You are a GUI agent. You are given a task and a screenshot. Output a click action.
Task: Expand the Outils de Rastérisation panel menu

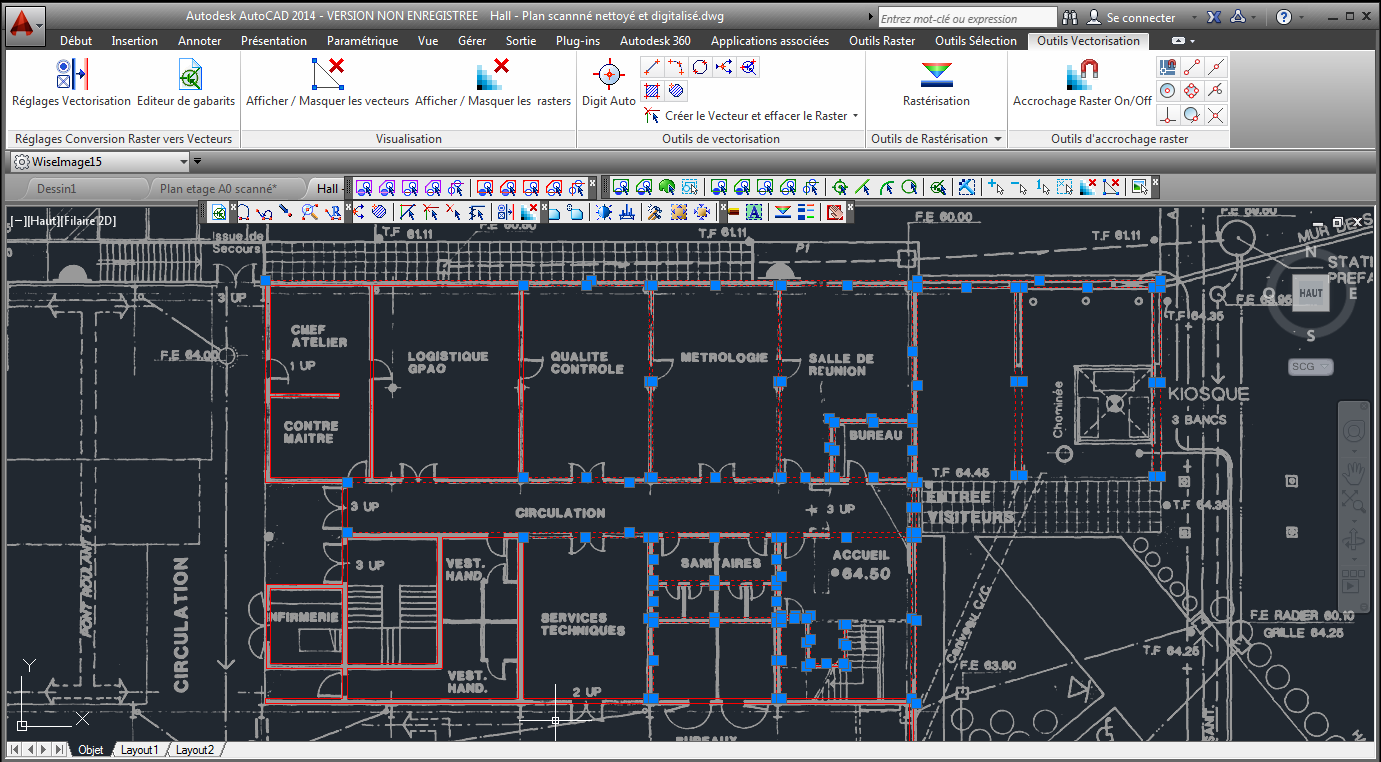tap(996, 138)
